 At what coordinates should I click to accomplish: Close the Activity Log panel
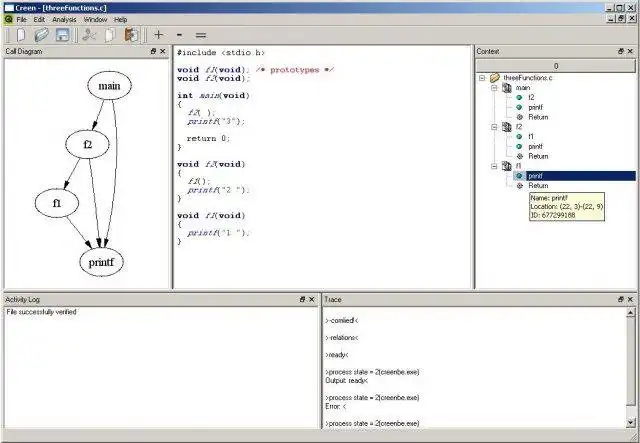tap(312, 299)
